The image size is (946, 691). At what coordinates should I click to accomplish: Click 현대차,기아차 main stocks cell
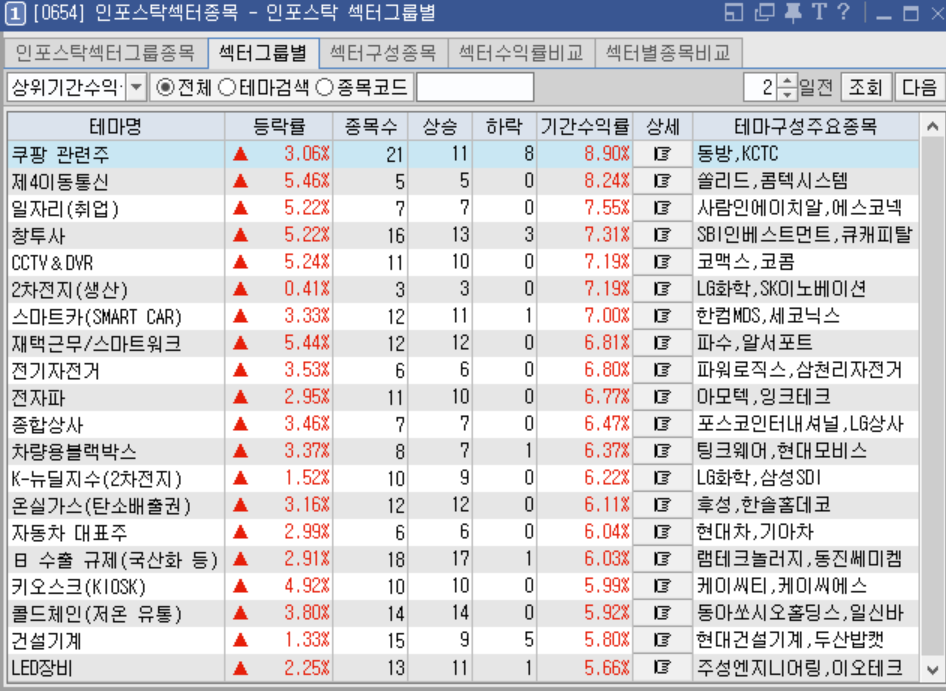806,532
